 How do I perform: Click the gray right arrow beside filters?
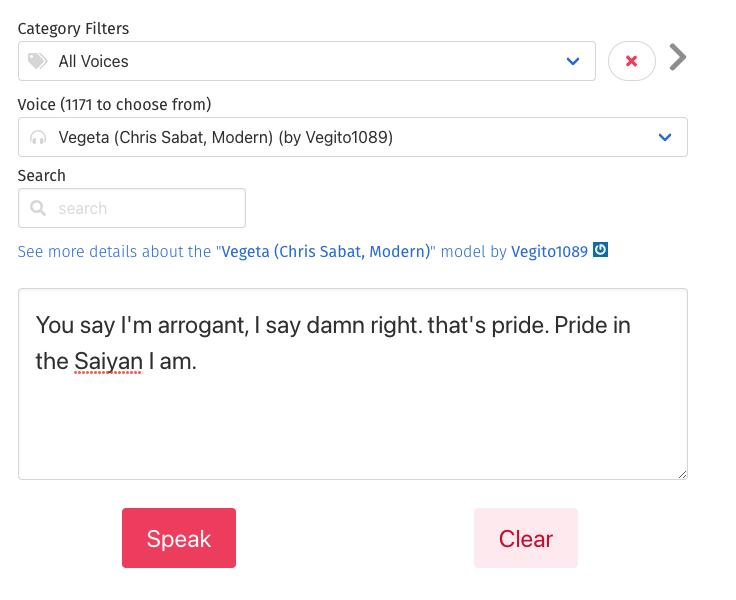pos(678,58)
